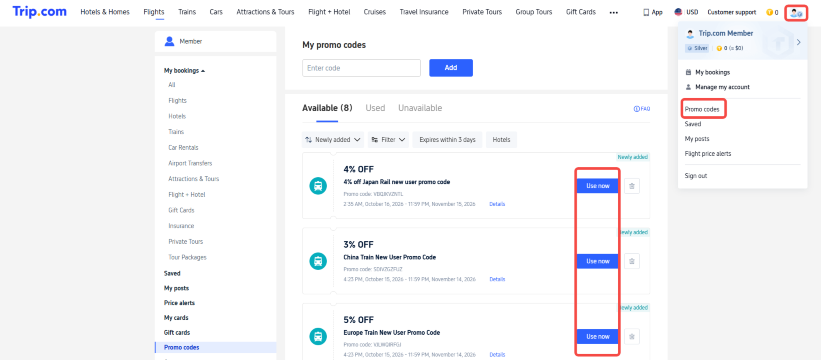Open Gift Cards in top navigation
This screenshot has height=360, width=821.
tap(581, 12)
